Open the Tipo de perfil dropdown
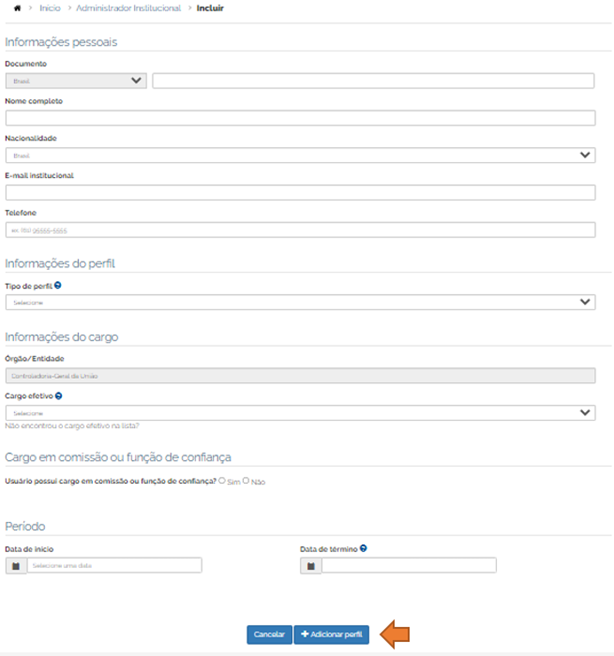The width and height of the screenshot is (614, 656). [300, 302]
